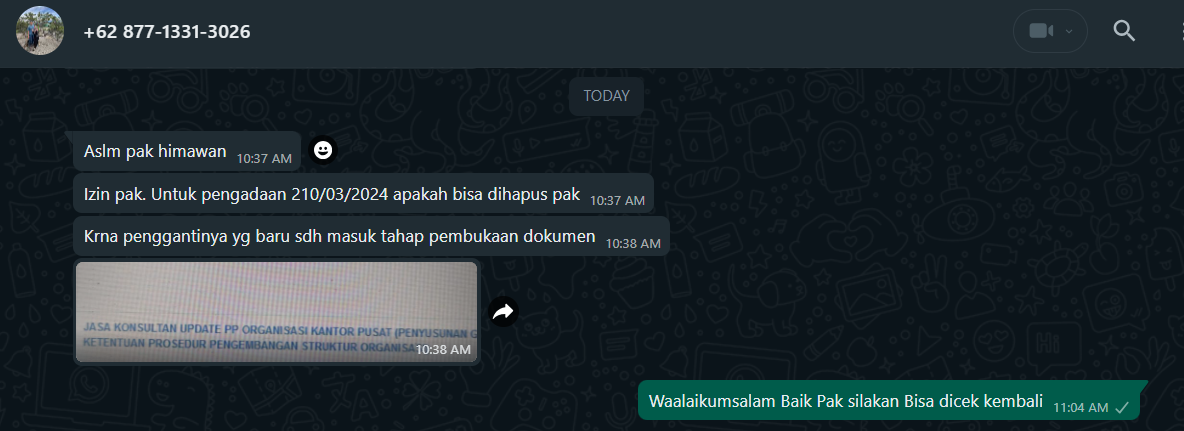
Task: Open the three-dot chat menu at the edge
Action: point(1180,31)
